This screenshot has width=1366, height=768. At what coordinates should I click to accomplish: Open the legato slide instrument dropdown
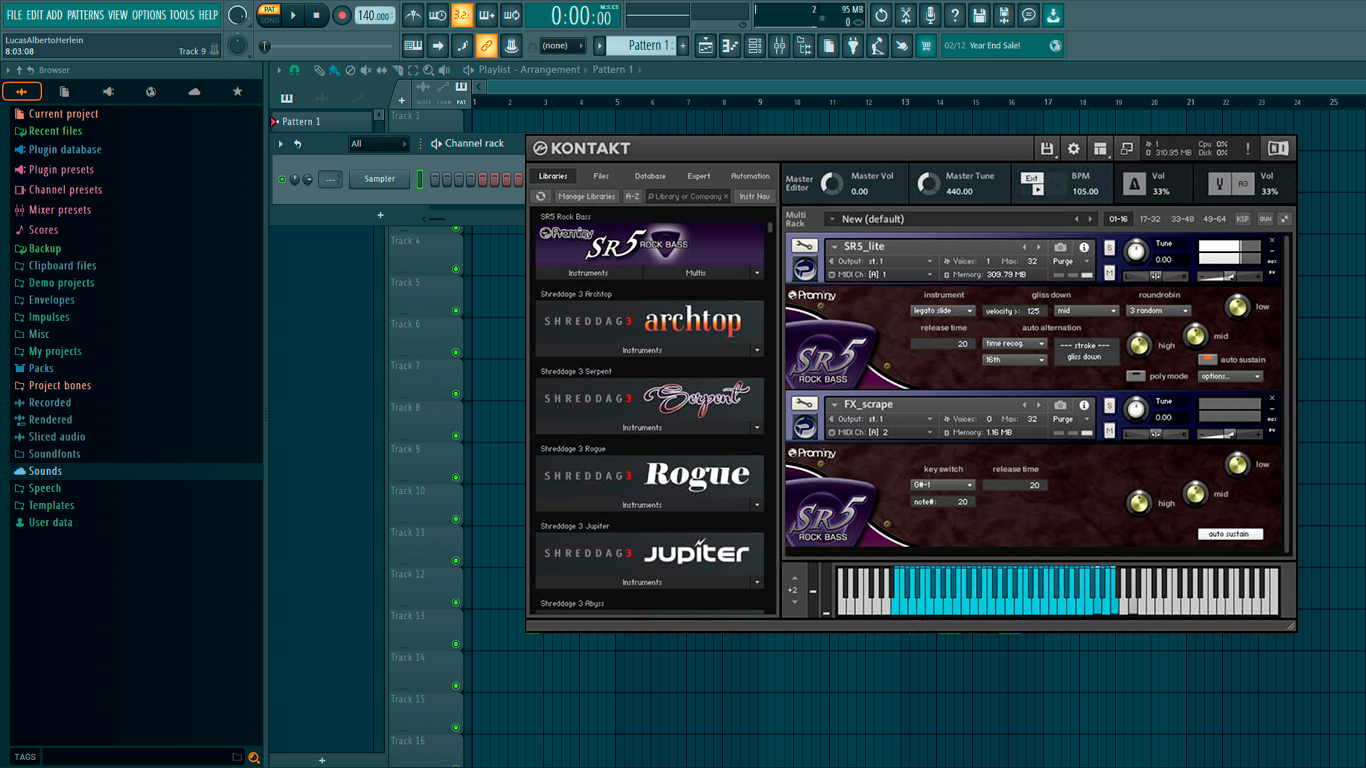tap(943, 311)
